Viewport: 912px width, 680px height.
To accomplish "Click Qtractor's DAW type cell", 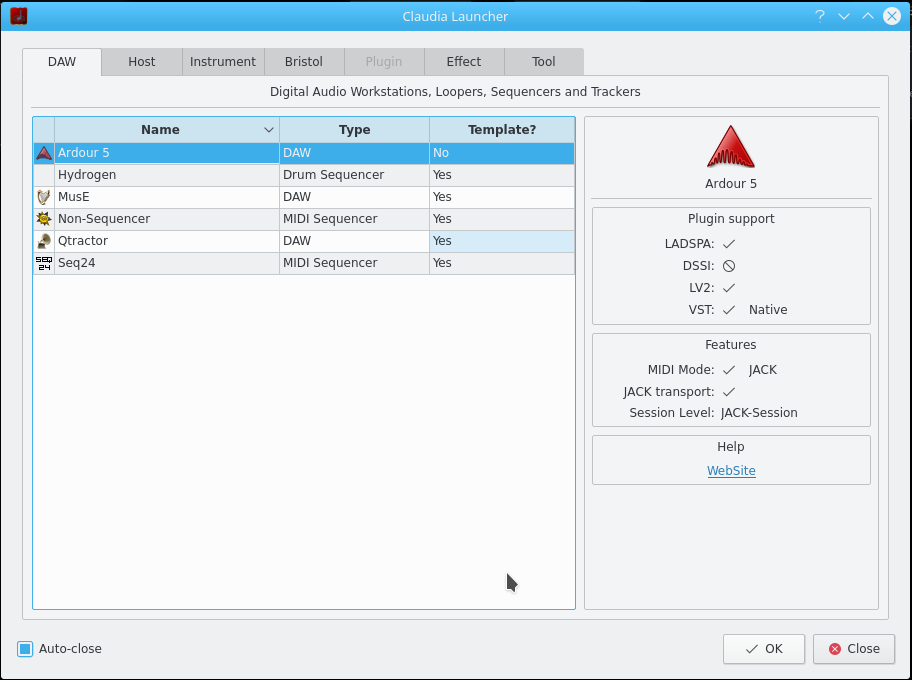I will click(x=354, y=241).
